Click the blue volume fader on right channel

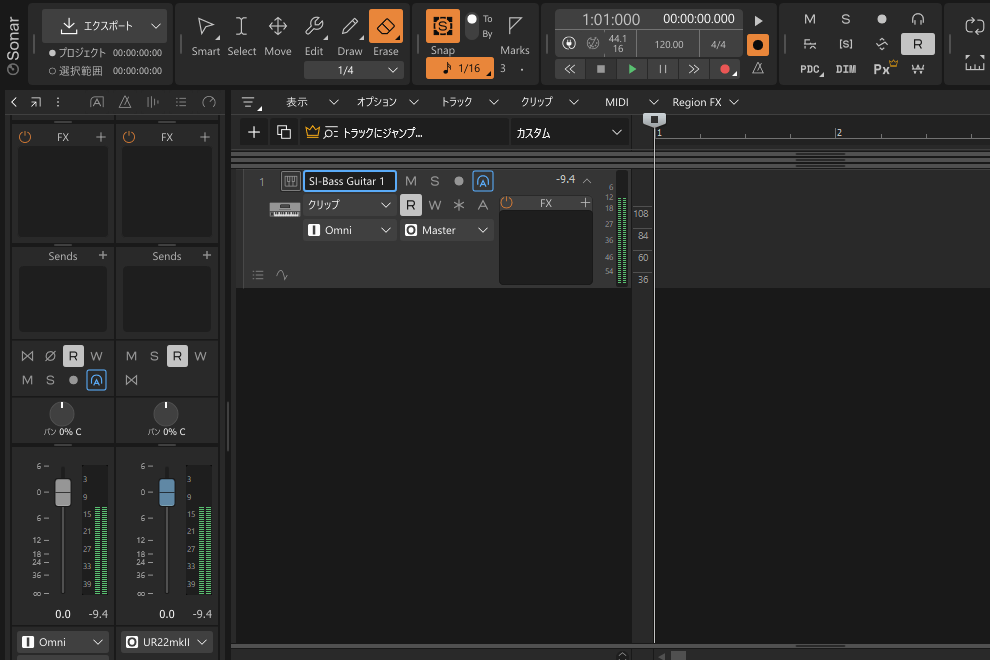[167, 492]
